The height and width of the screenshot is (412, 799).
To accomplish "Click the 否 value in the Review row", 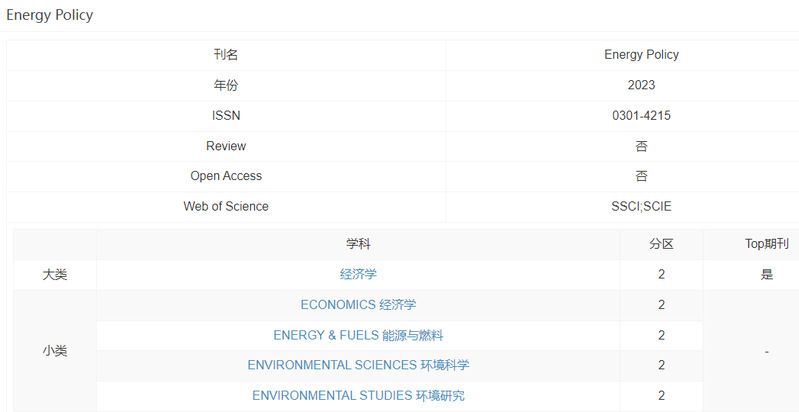I will (641, 146).
